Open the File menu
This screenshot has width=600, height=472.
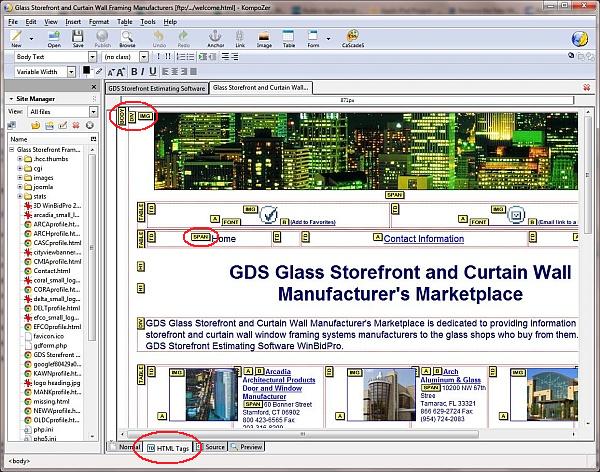pyautogui.click(x=13, y=22)
